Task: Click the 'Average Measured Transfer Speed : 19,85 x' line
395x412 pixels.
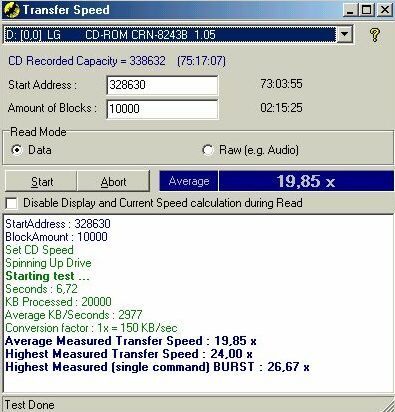Action: (x=131, y=341)
